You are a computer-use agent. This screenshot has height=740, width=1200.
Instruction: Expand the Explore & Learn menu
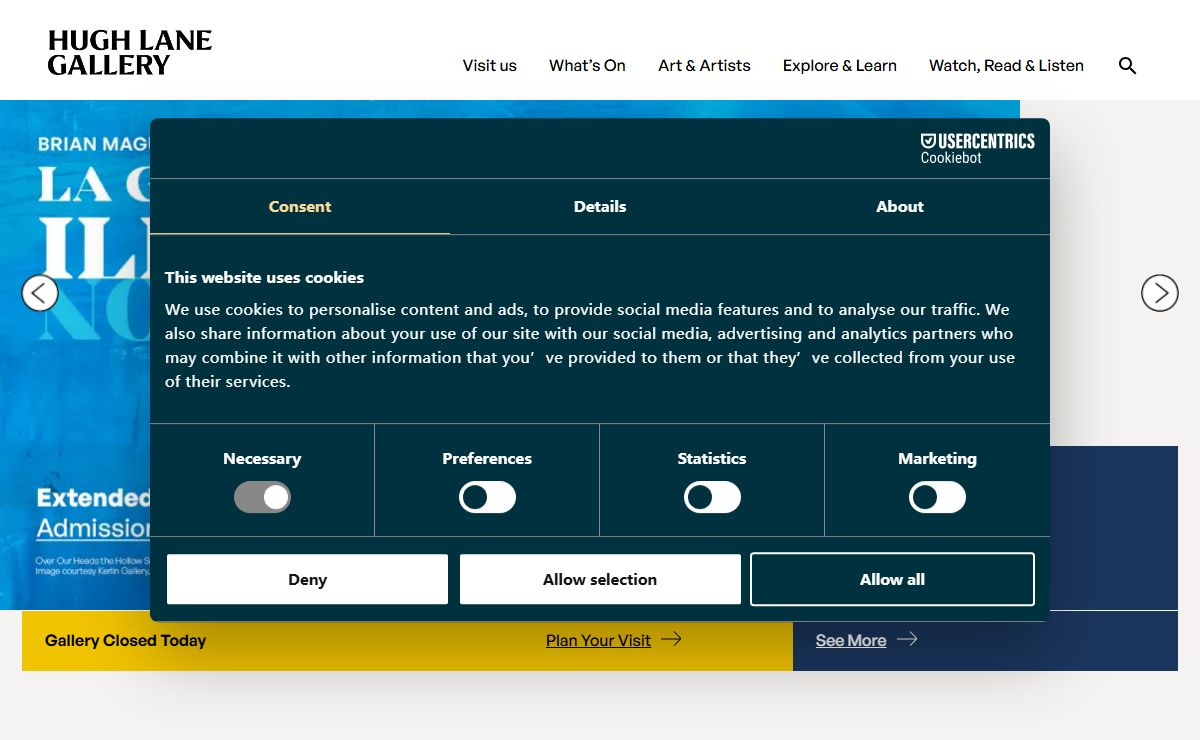click(x=839, y=66)
